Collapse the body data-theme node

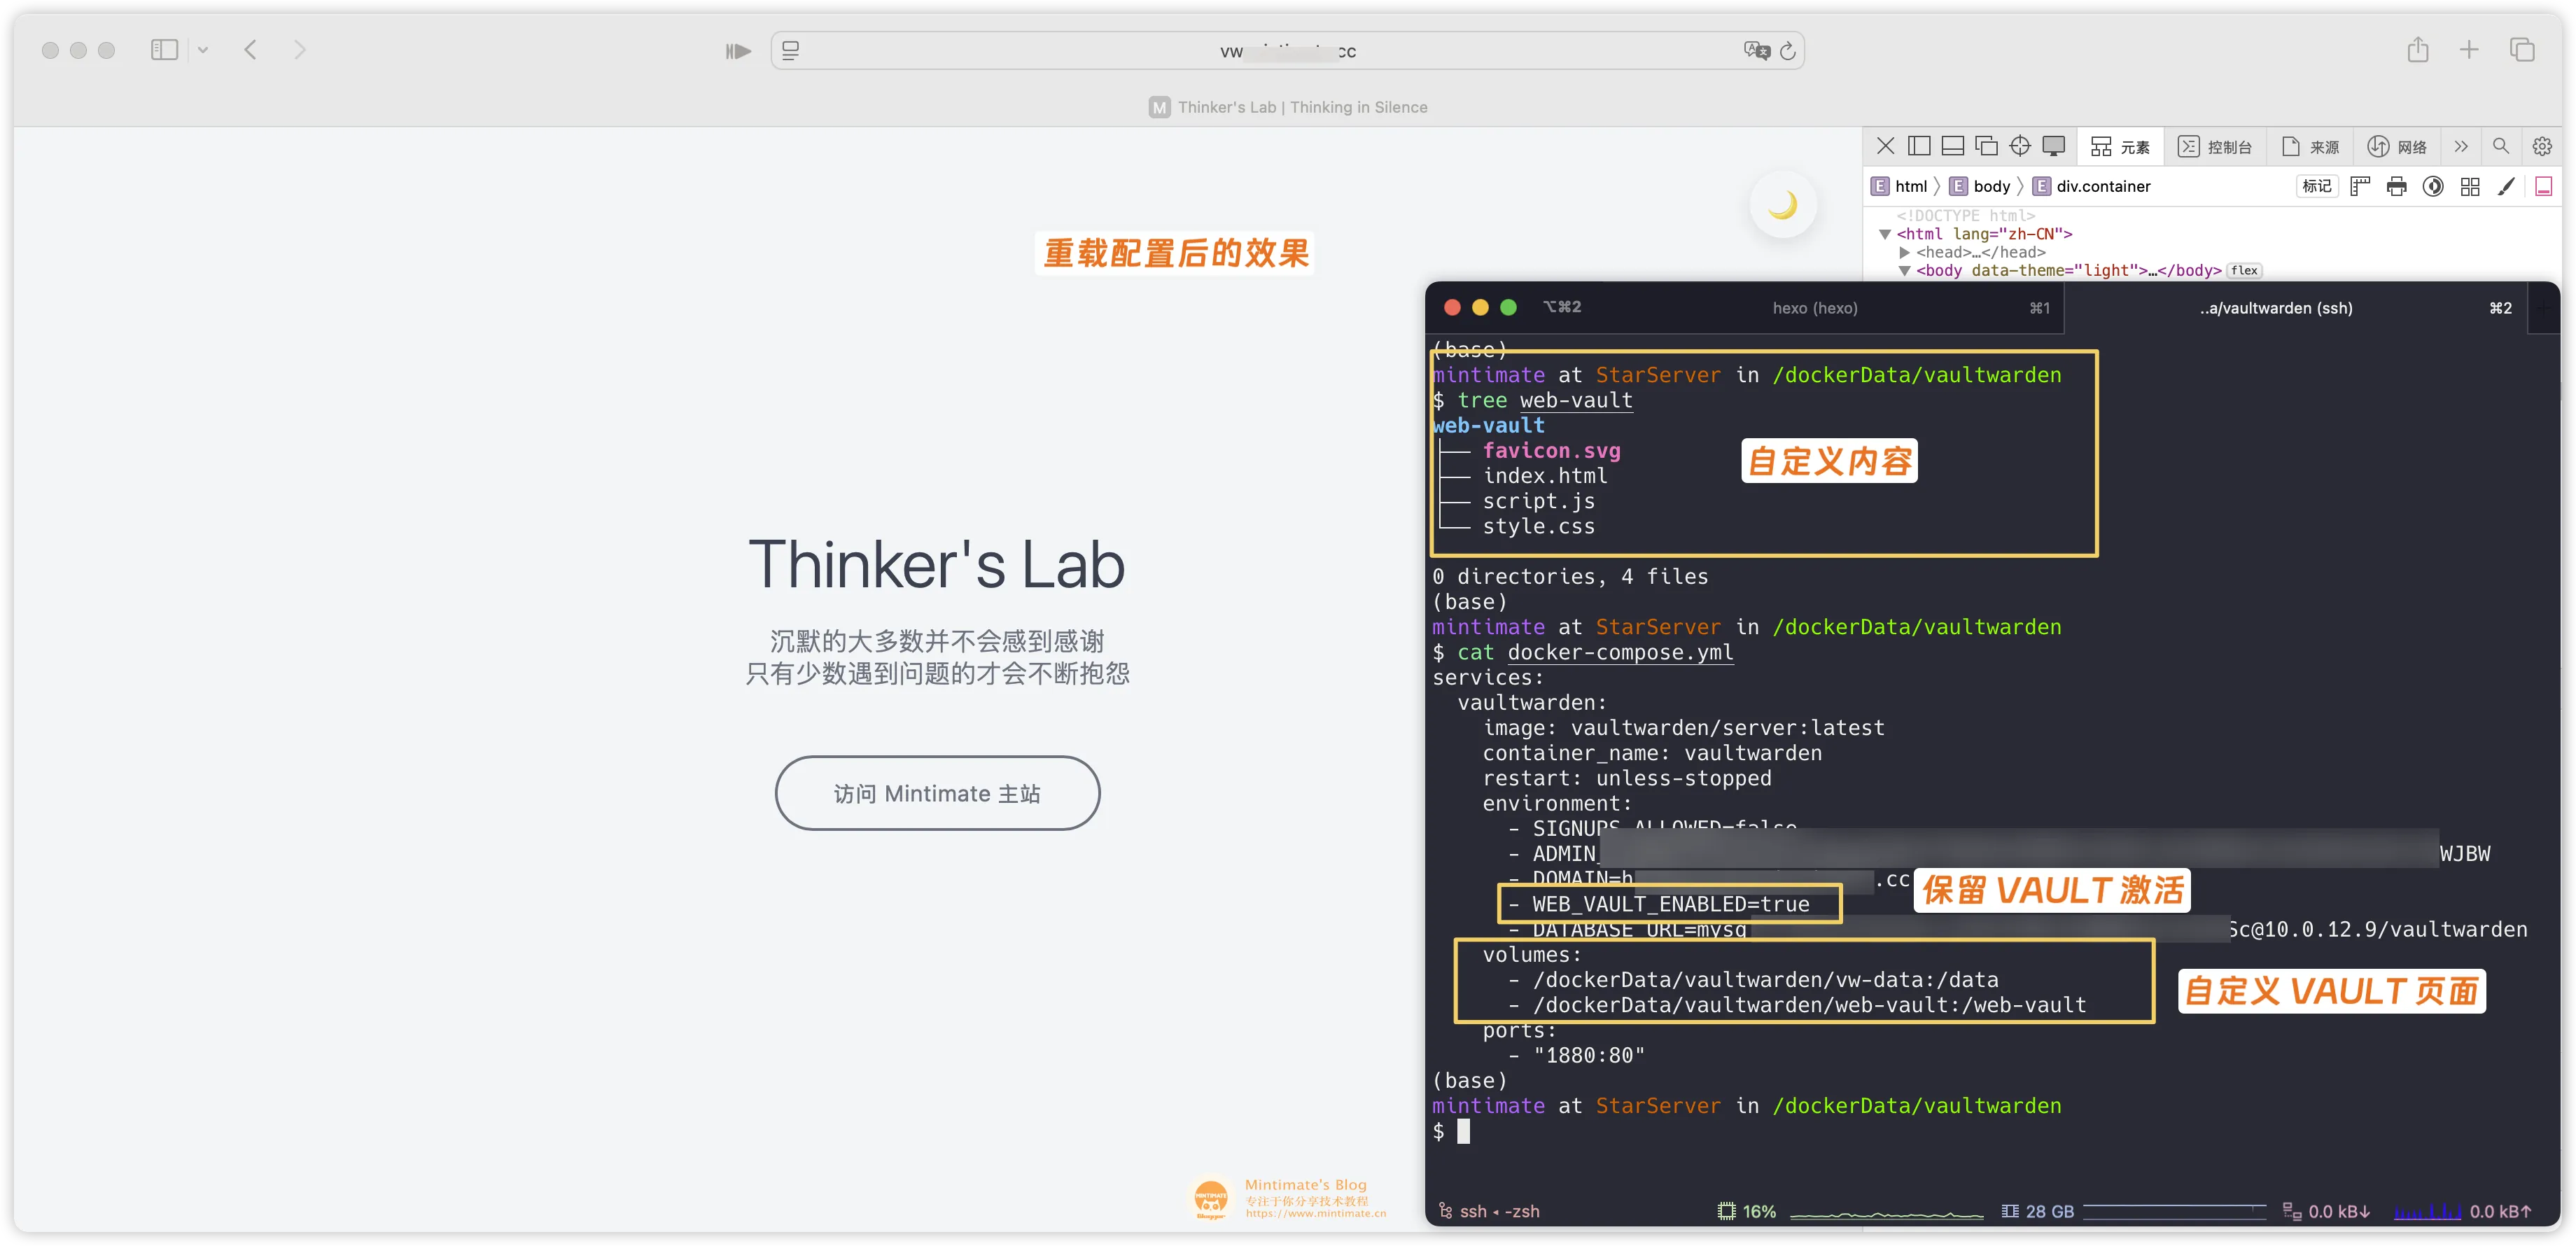point(1904,271)
